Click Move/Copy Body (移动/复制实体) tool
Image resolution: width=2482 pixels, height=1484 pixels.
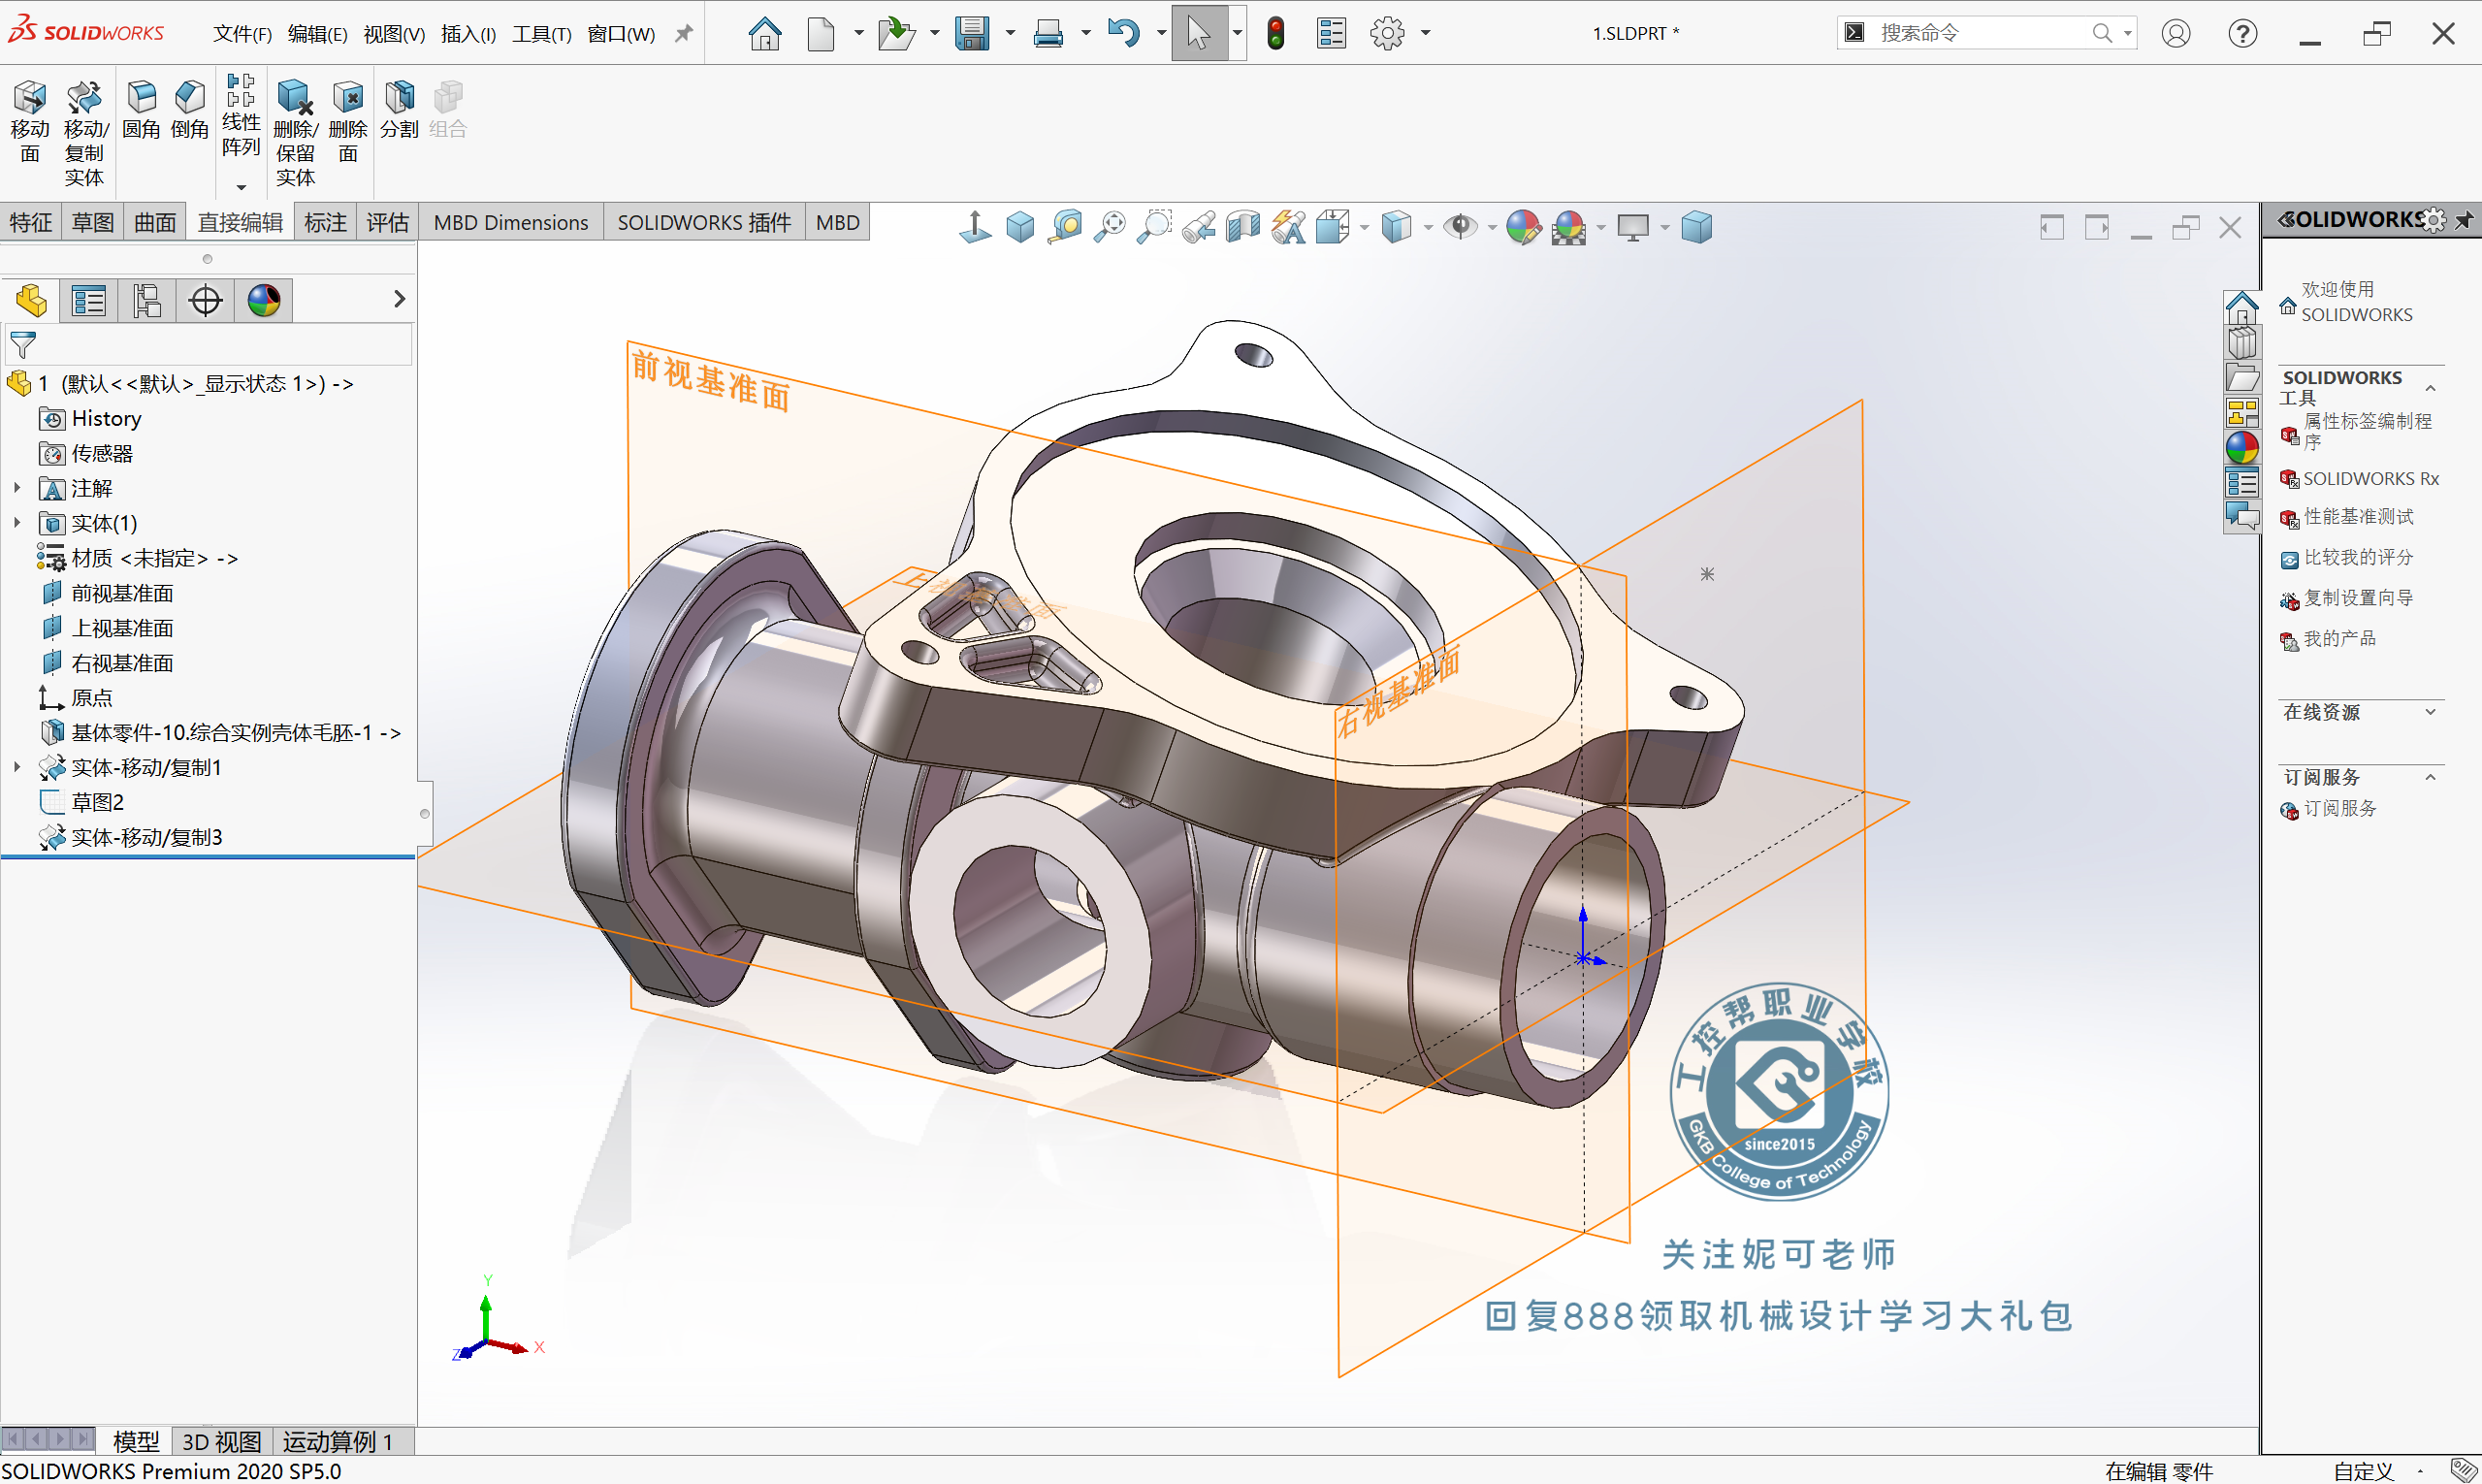coord(85,133)
